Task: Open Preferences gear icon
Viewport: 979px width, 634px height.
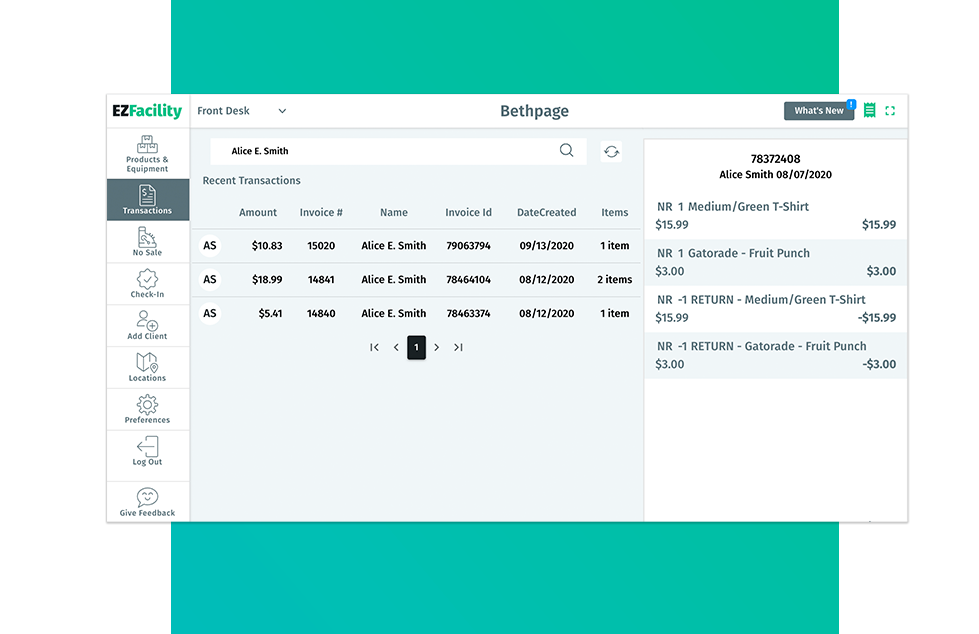Action: pos(147,408)
